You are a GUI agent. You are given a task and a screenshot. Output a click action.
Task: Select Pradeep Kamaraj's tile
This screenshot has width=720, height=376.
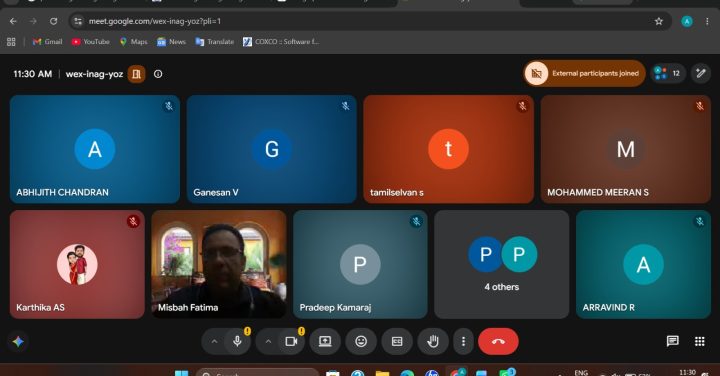pos(360,264)
